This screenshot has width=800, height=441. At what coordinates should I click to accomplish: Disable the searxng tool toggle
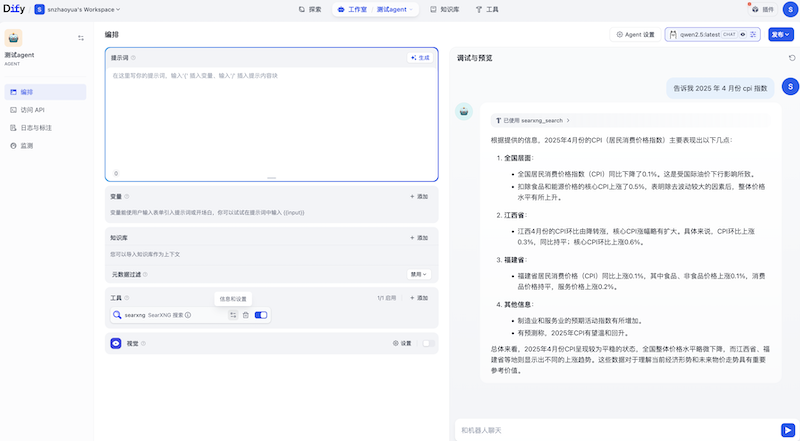pyautogui.click(x=261, y=315)
